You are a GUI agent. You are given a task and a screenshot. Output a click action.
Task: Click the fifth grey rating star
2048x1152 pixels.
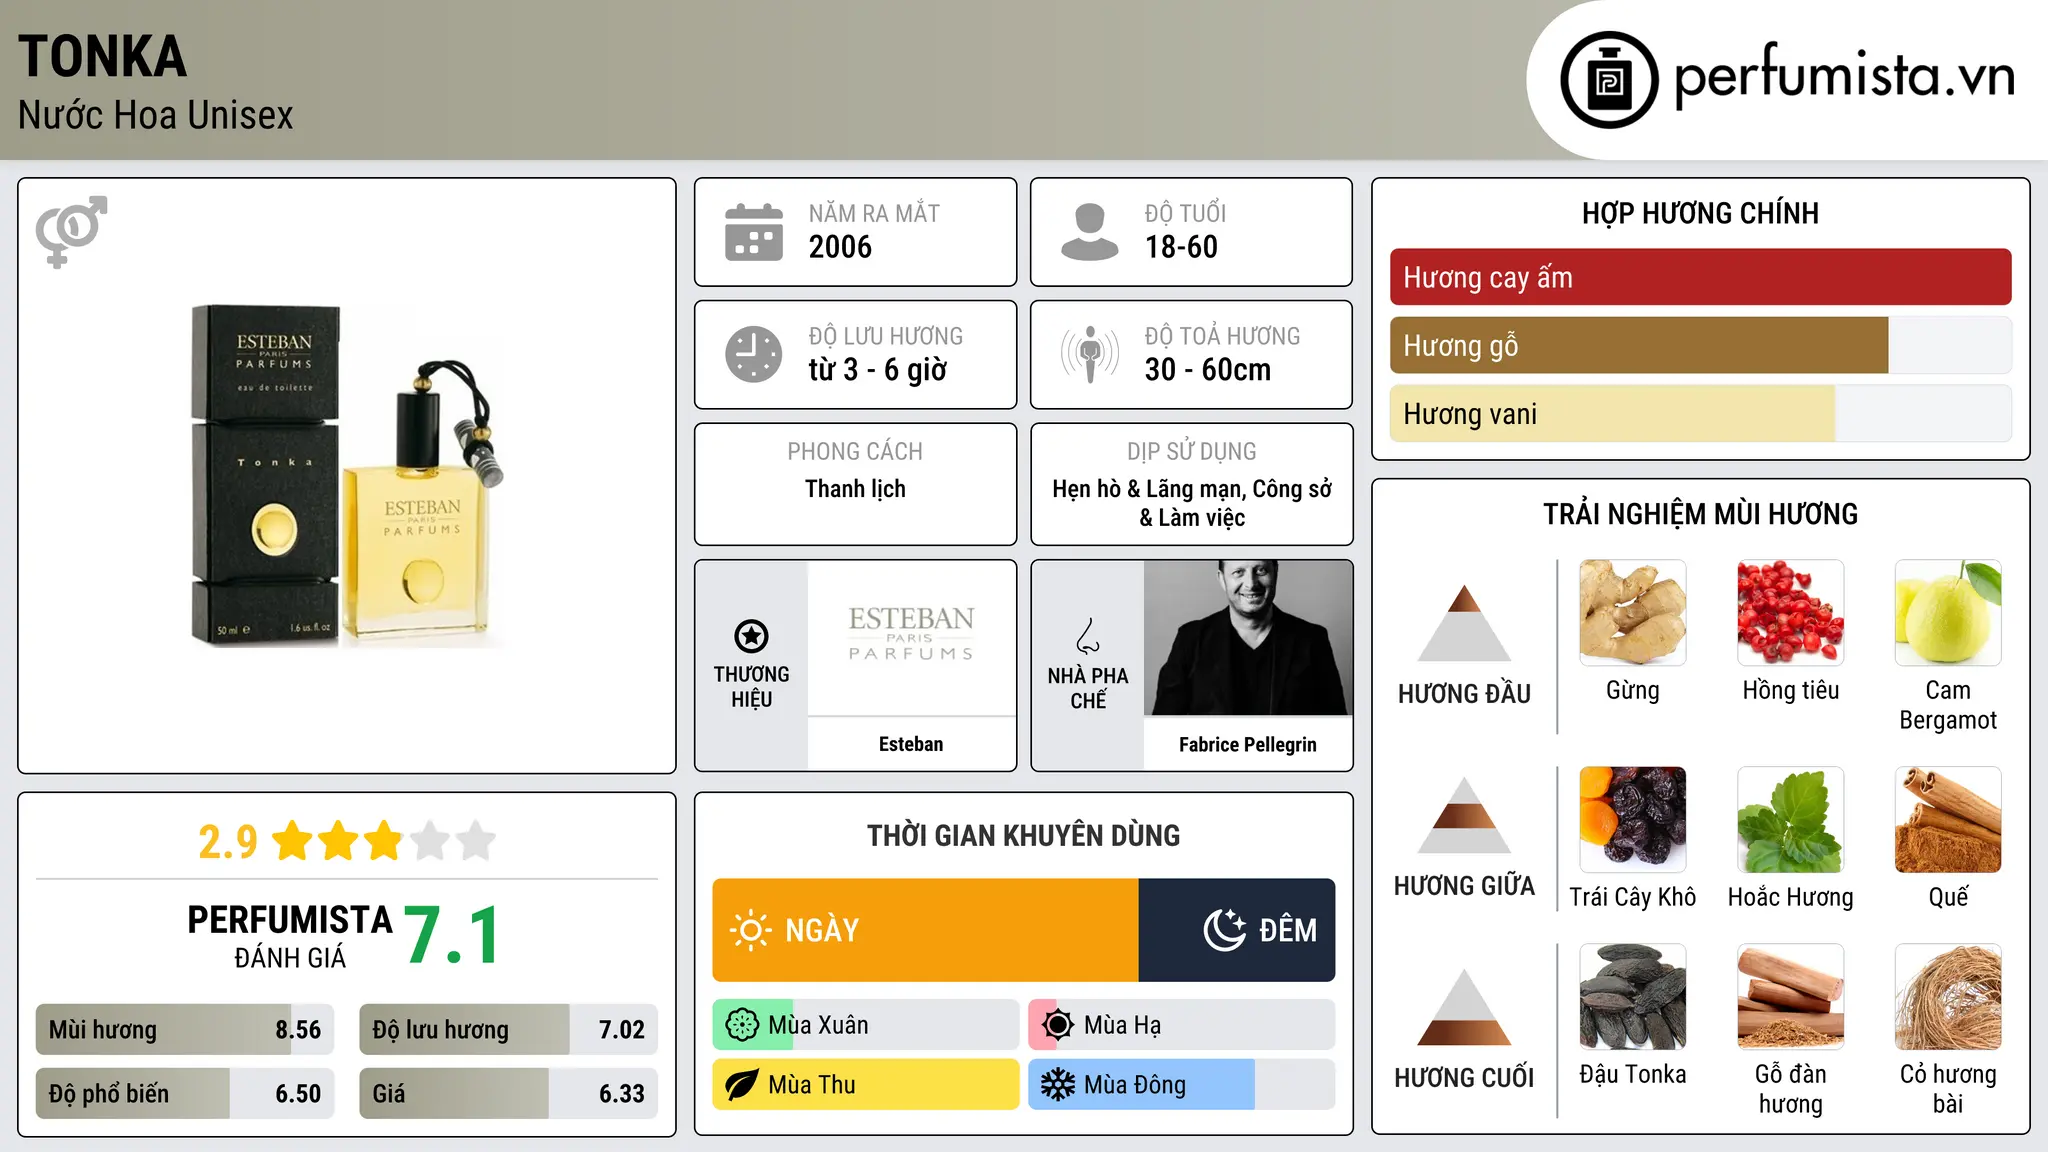click(476, 841)
